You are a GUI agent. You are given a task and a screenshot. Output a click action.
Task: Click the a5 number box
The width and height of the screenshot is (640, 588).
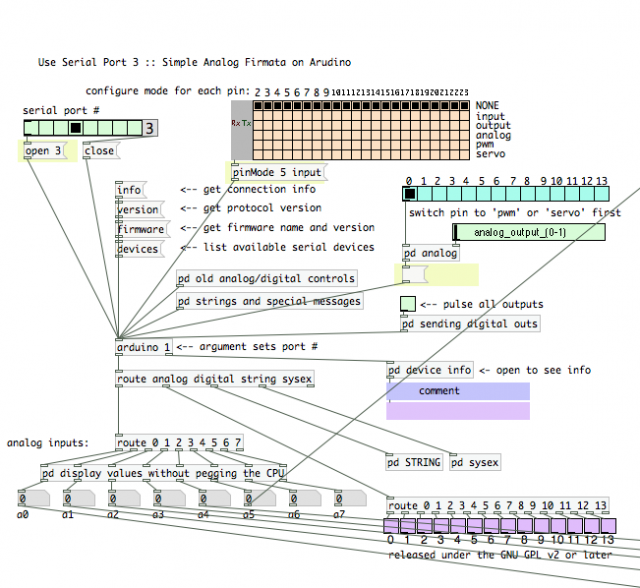tap(260, 499)
